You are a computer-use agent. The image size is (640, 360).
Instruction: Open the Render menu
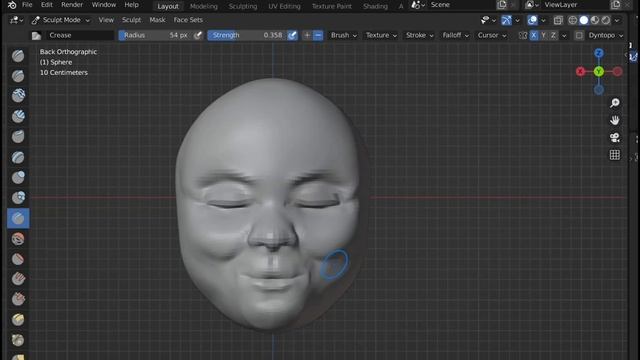(72, 5)
